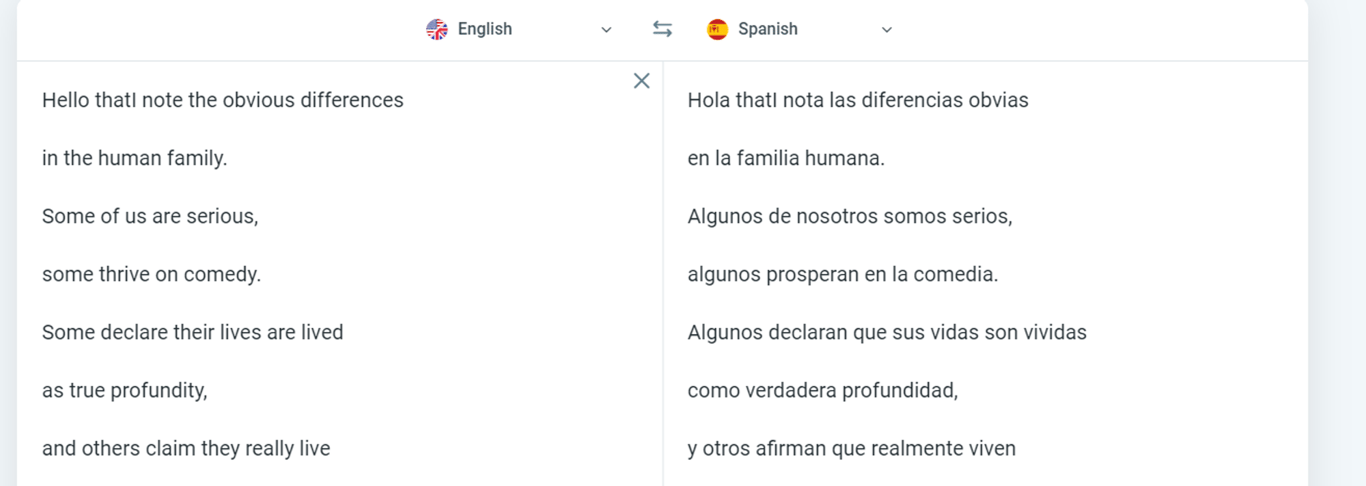1366x486 pixels.
Task: Click the source line "Hello thatI note the obvious differences"
Action: click(x=223, y=100)
